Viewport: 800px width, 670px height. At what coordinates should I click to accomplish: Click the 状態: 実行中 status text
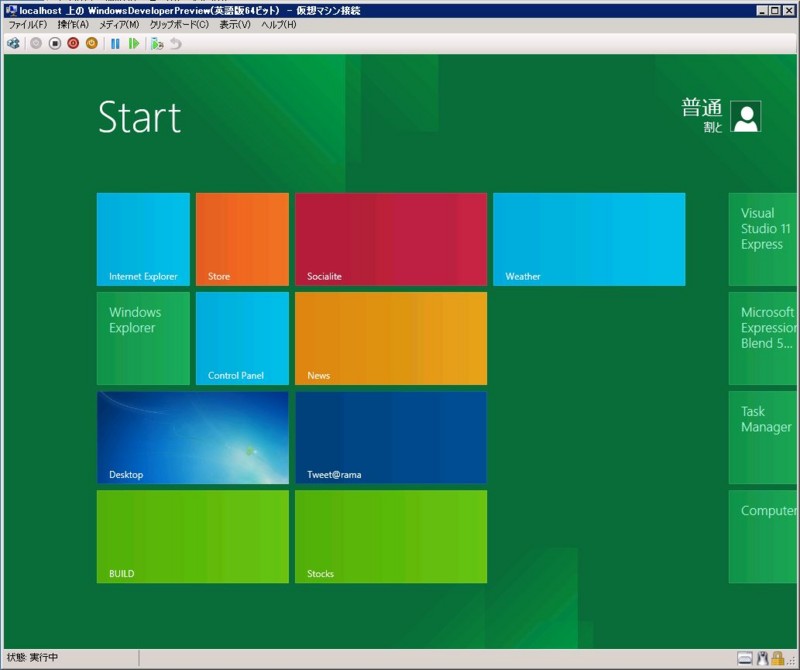point(32,657)
